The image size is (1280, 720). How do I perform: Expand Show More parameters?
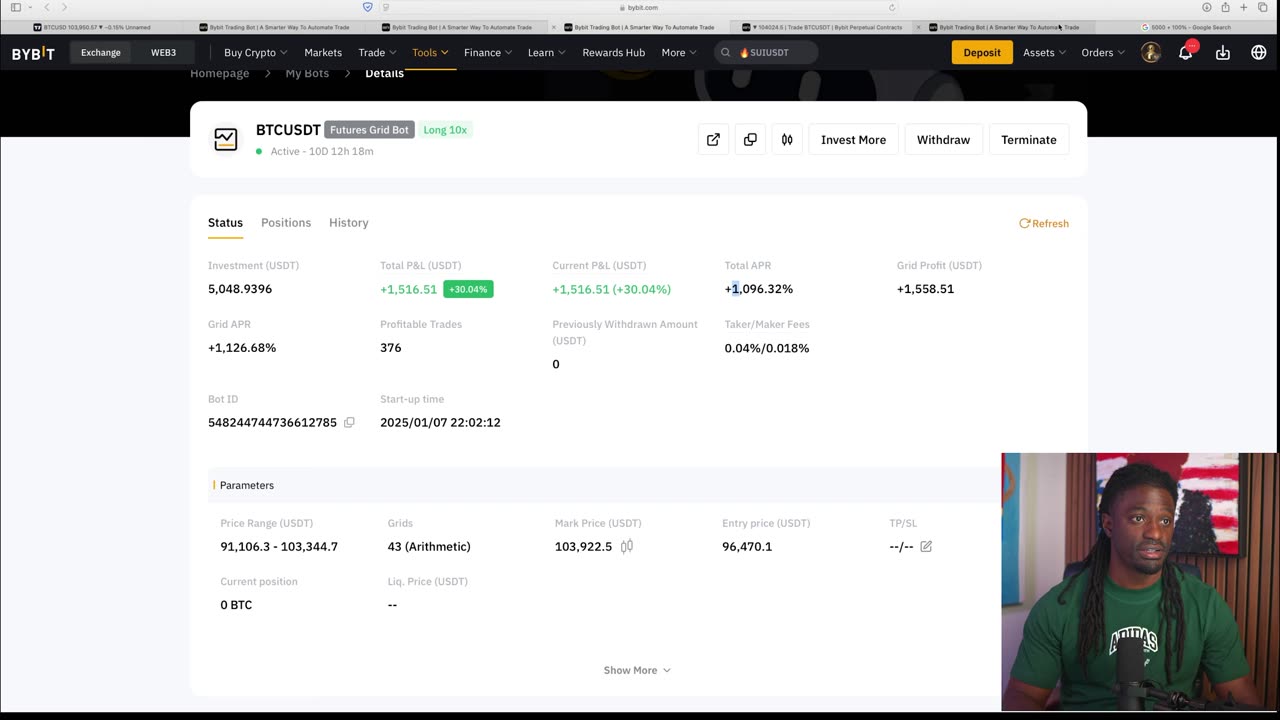(x=637, y=670)
